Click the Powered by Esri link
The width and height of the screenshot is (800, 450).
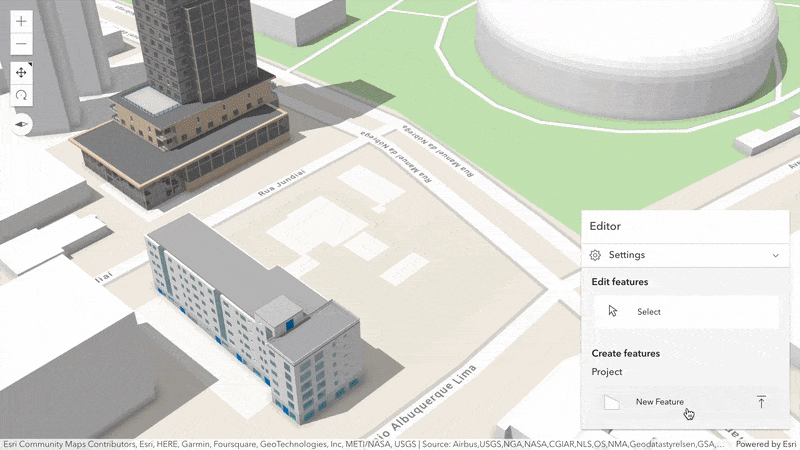(x=766, y=444)
